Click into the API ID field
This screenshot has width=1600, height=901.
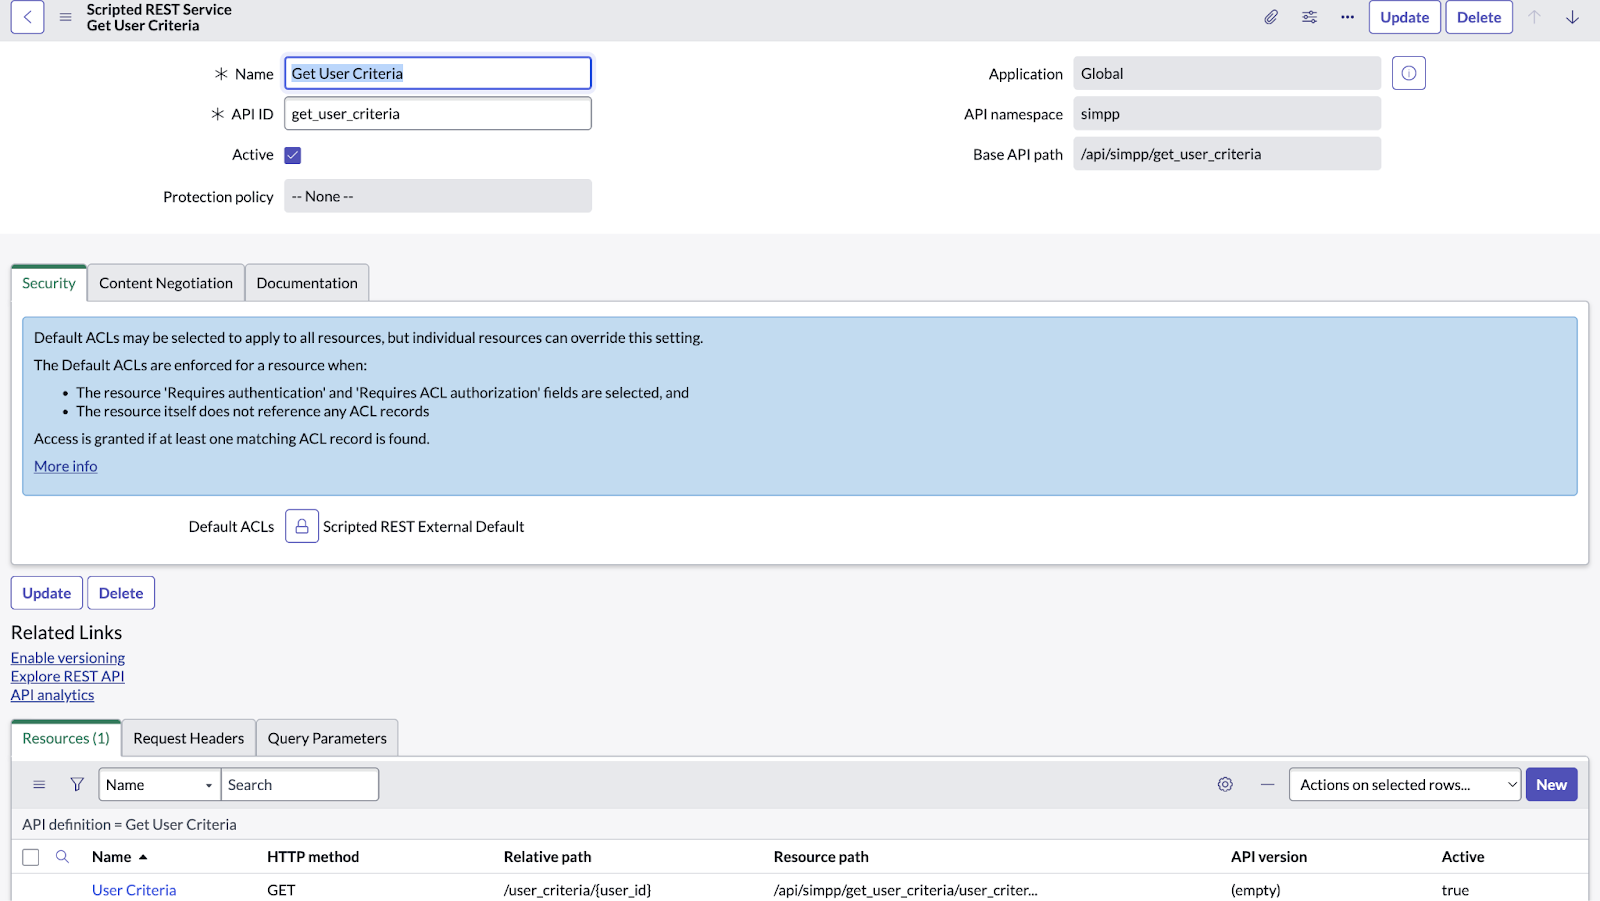tap(437, 114)
